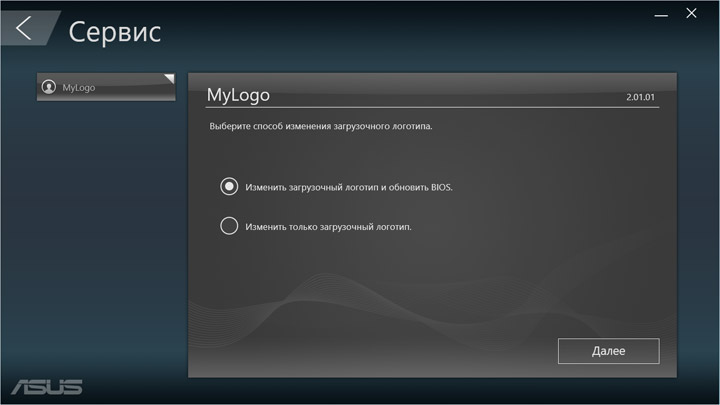The height and width of the screenshot is (405, 720).
Task: Click the 'Выберите способ изменения загрузочного логотипа' text
Action: click(x=321, y=126)
